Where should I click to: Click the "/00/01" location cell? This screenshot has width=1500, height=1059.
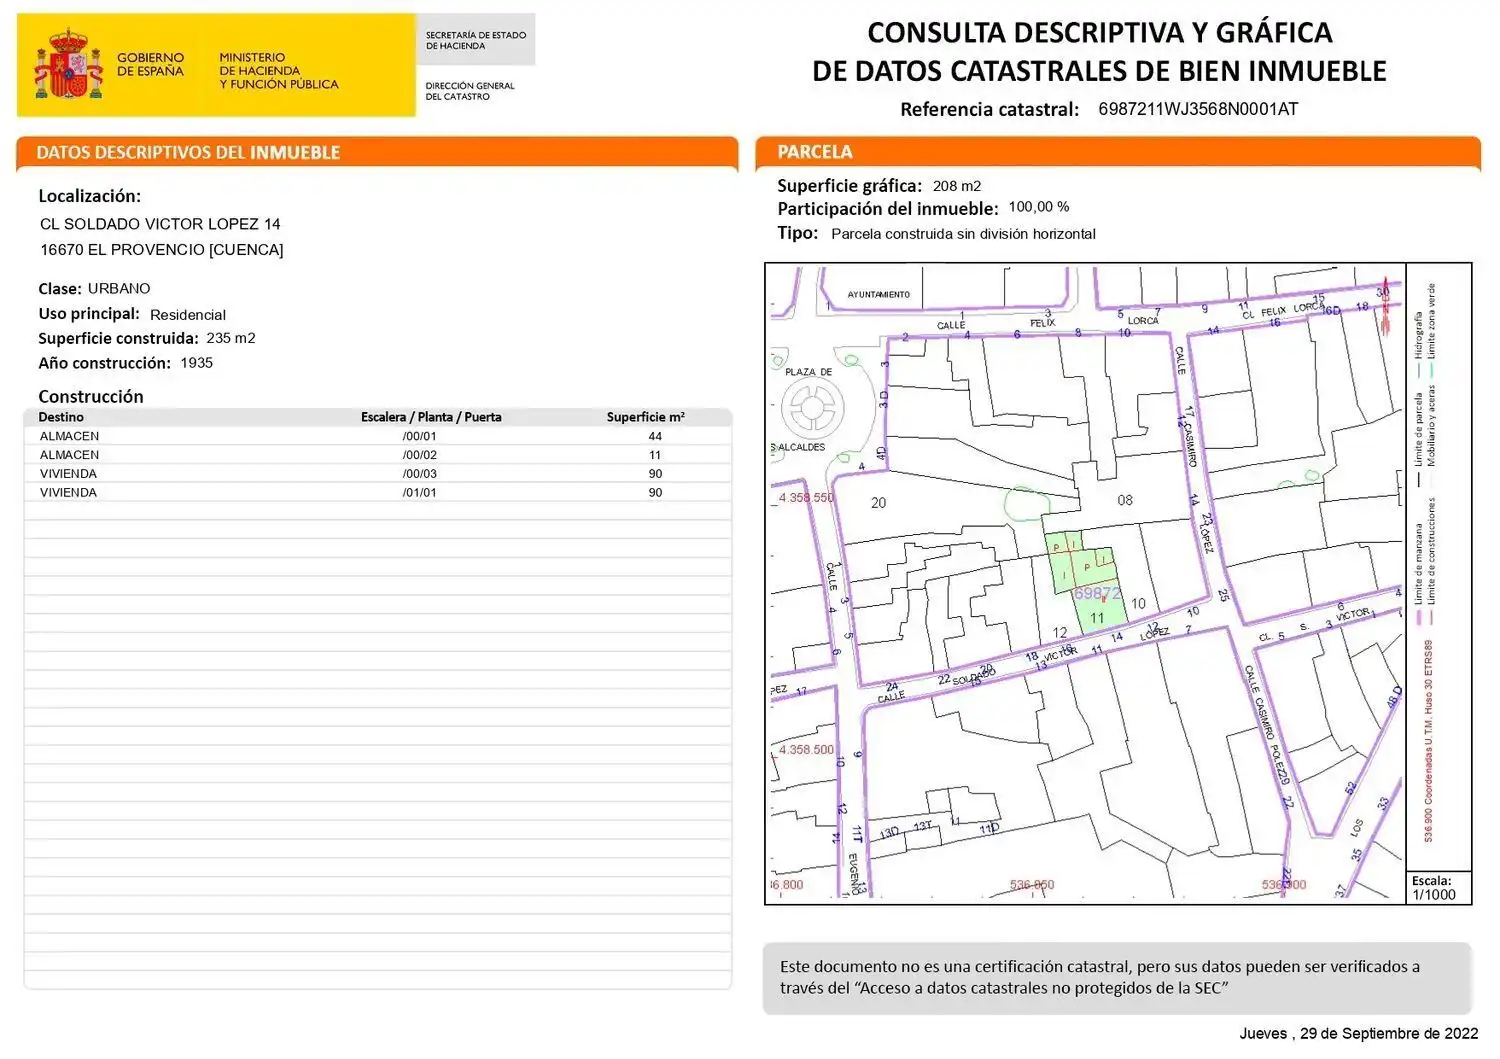420,436
